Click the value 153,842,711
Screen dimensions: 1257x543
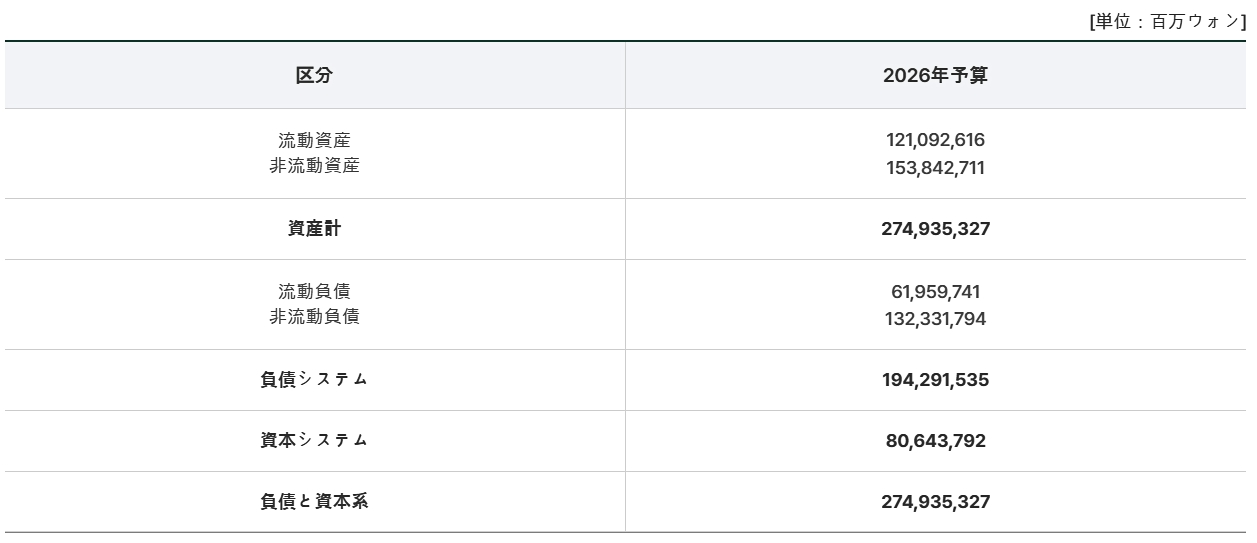click(935, 168)
